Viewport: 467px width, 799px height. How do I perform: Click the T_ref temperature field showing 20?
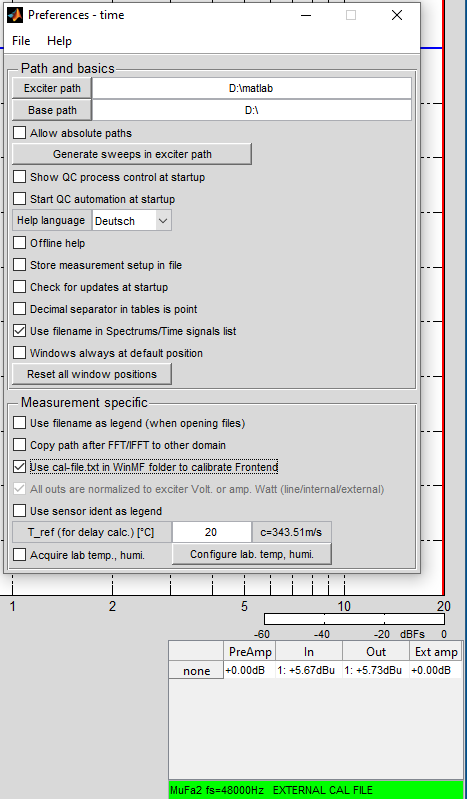pos(212,532)
